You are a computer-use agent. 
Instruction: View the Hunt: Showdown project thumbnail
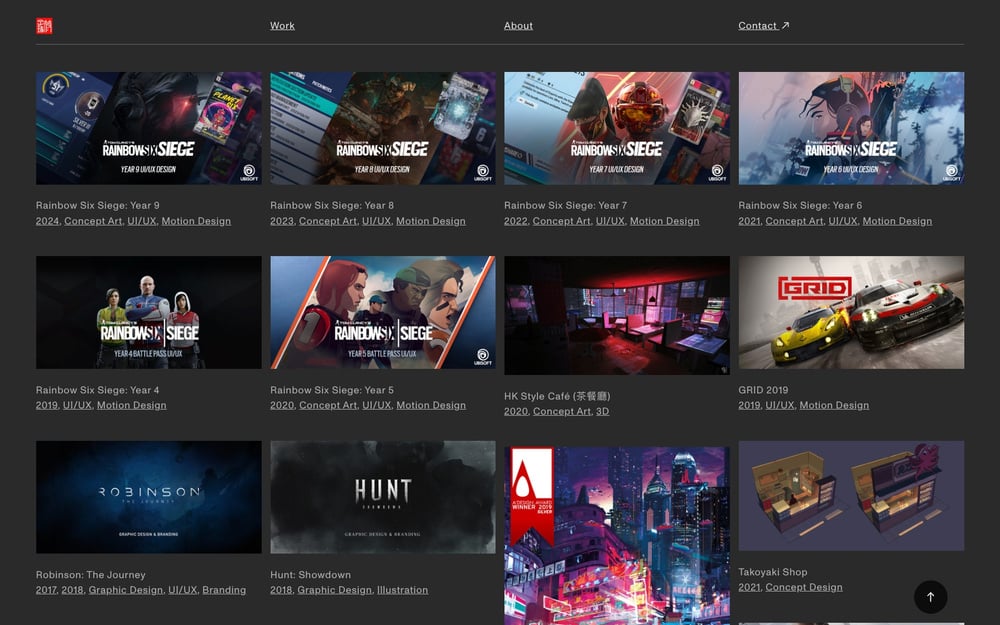pos(382,497)
